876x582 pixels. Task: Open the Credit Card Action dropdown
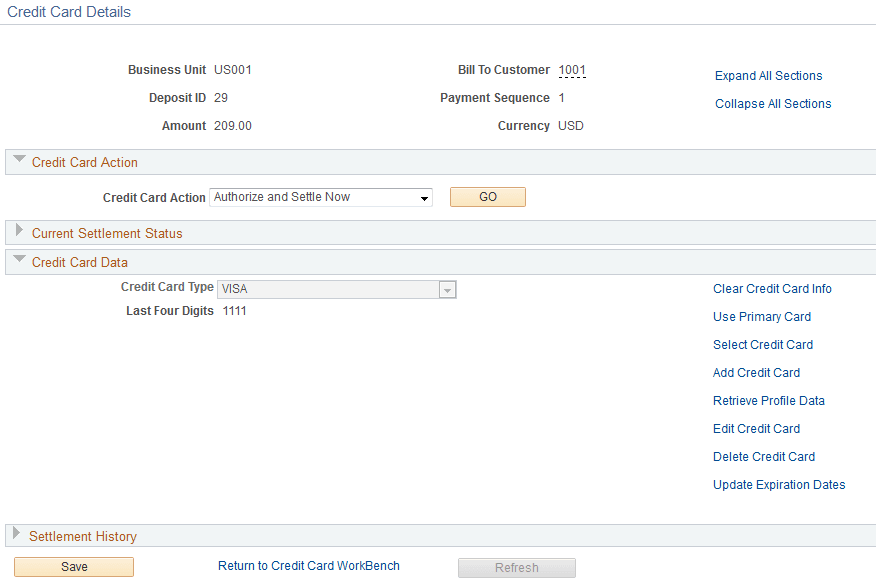pos(423,197)
